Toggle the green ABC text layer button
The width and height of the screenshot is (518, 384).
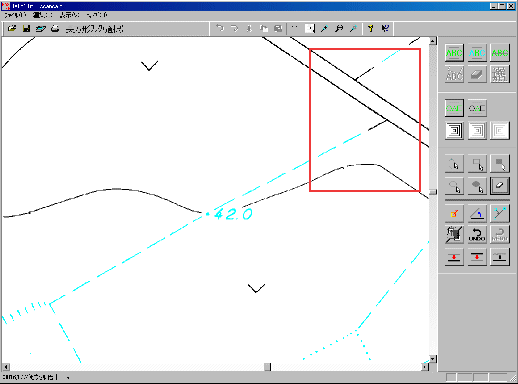tap(454, 53)
